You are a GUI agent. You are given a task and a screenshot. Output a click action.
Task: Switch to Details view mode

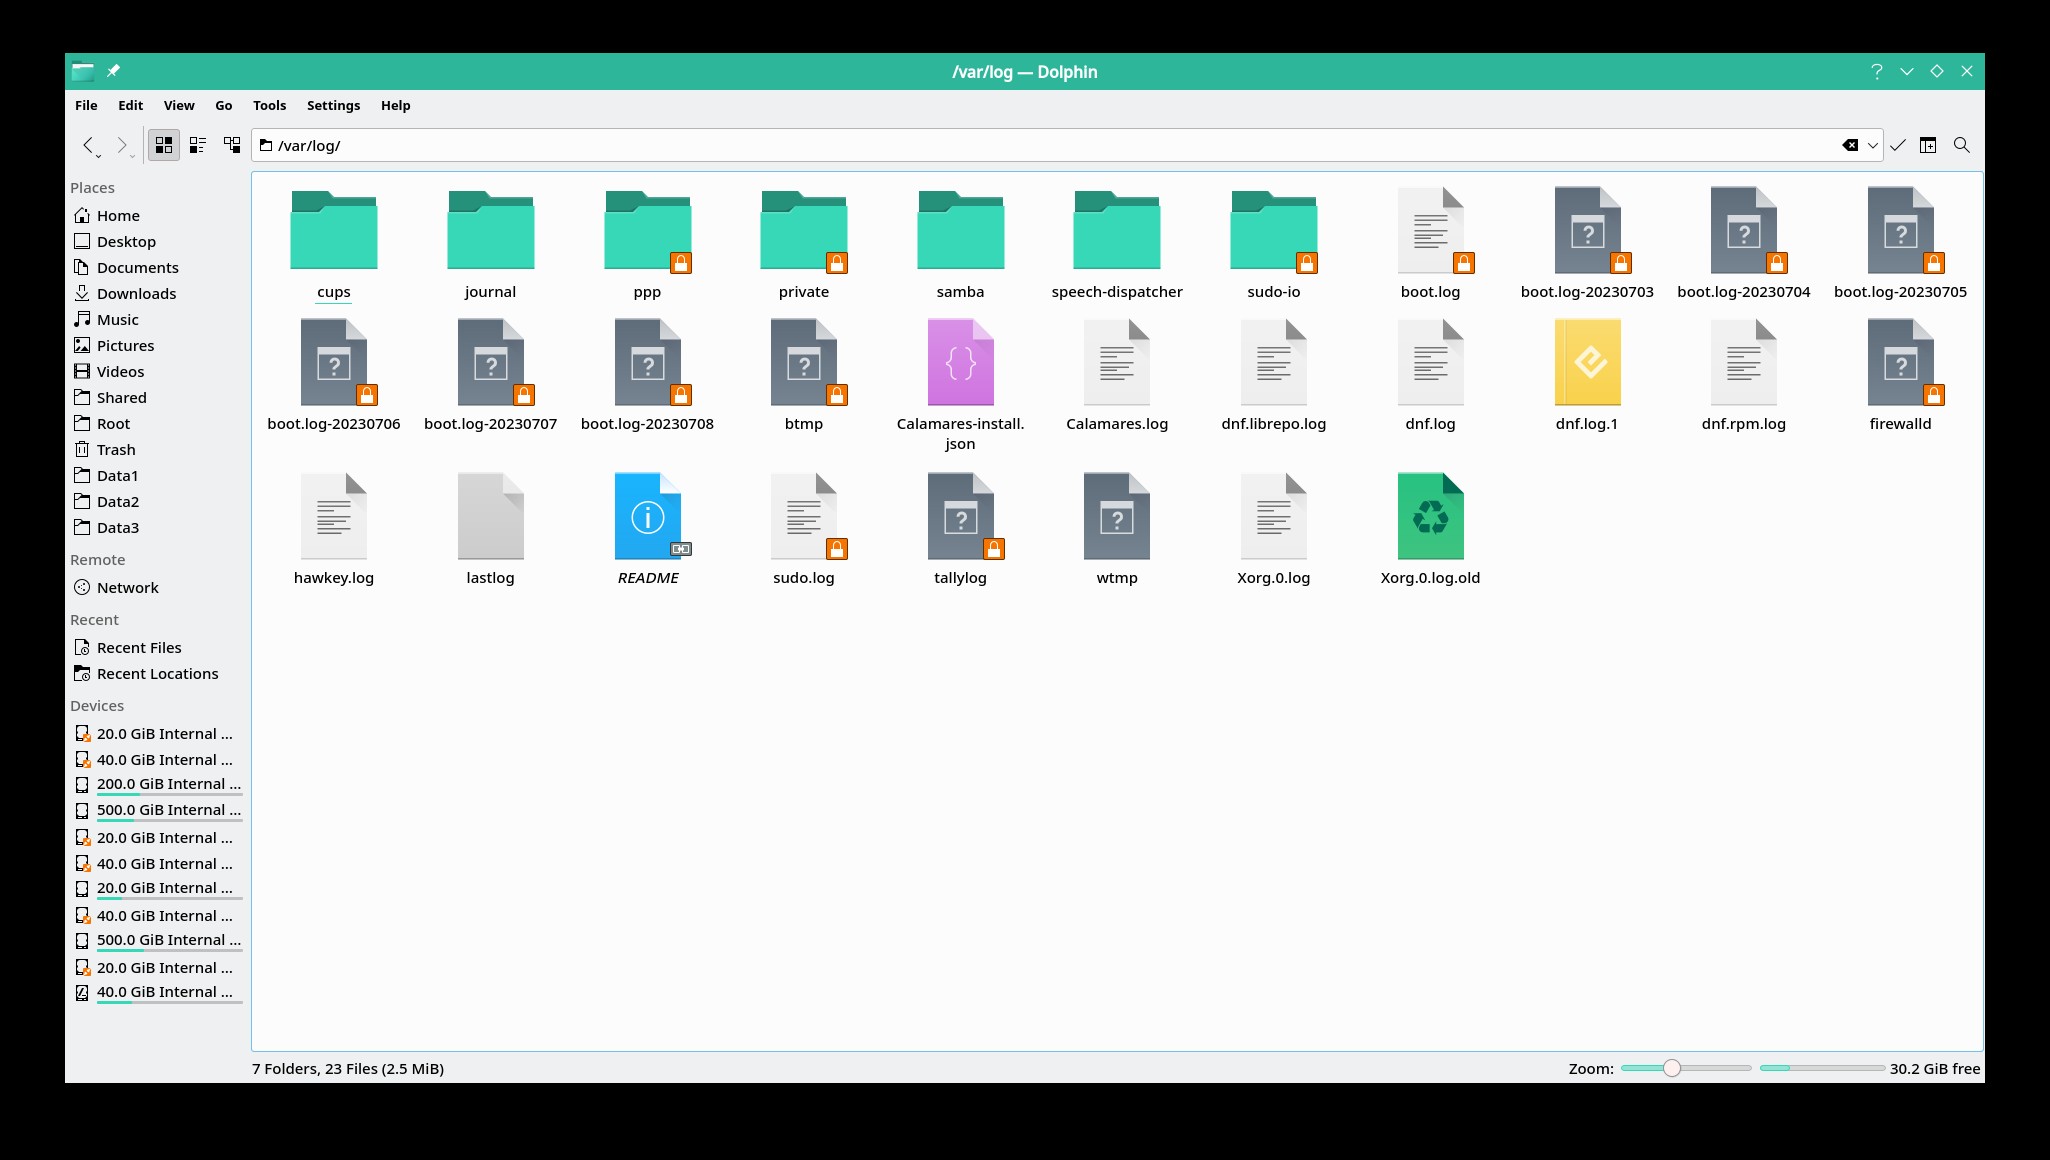tap(232, 145)
